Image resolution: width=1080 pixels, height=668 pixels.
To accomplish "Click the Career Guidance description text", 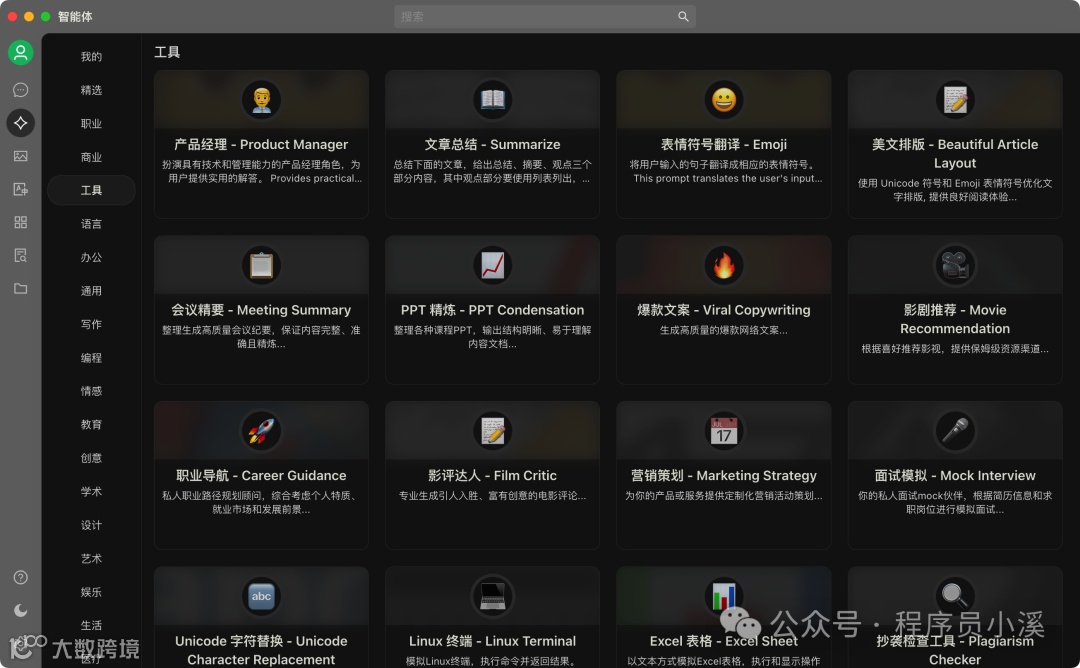I will click(261, 502).
